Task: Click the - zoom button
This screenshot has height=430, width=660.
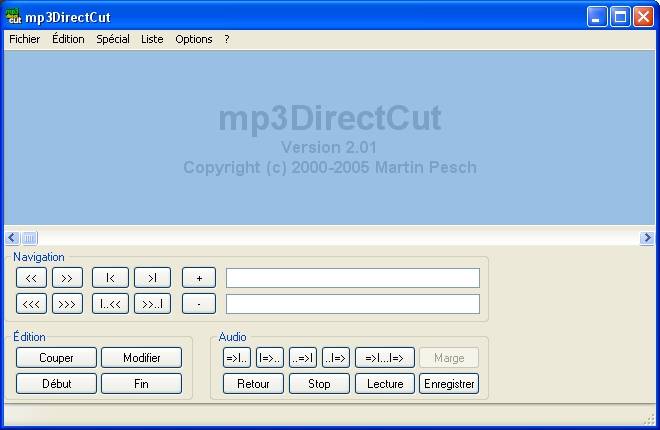Action: point(199,304)
